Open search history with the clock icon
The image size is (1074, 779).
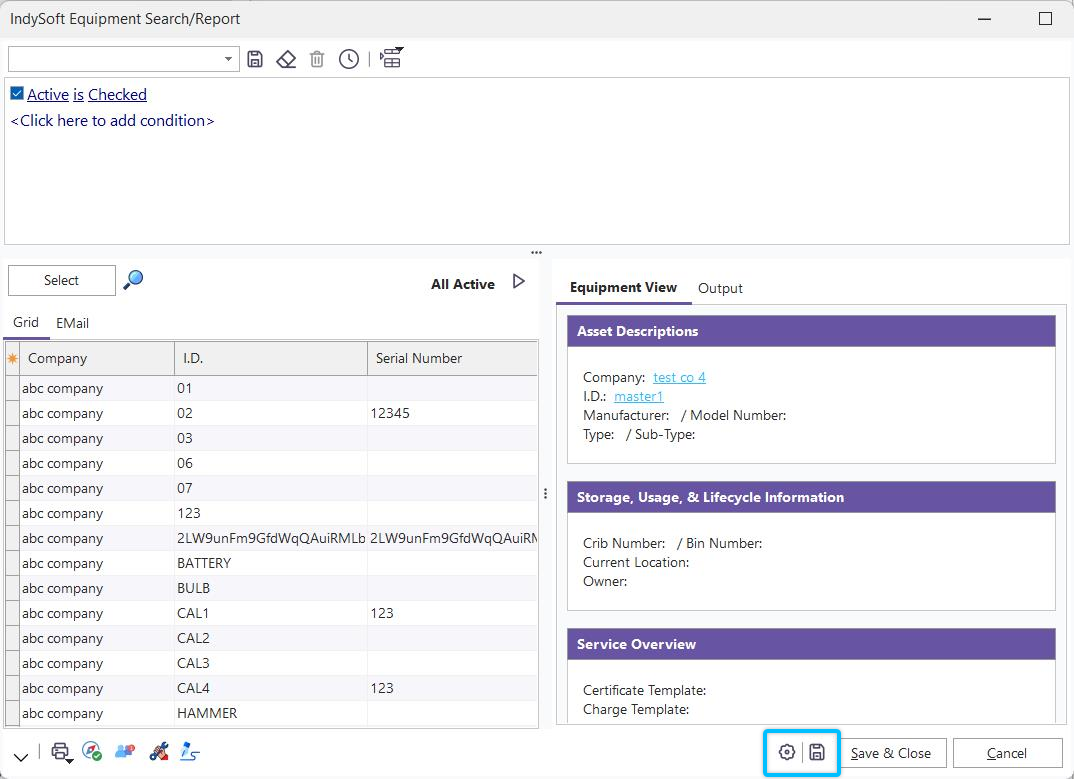tap(348, 59)
